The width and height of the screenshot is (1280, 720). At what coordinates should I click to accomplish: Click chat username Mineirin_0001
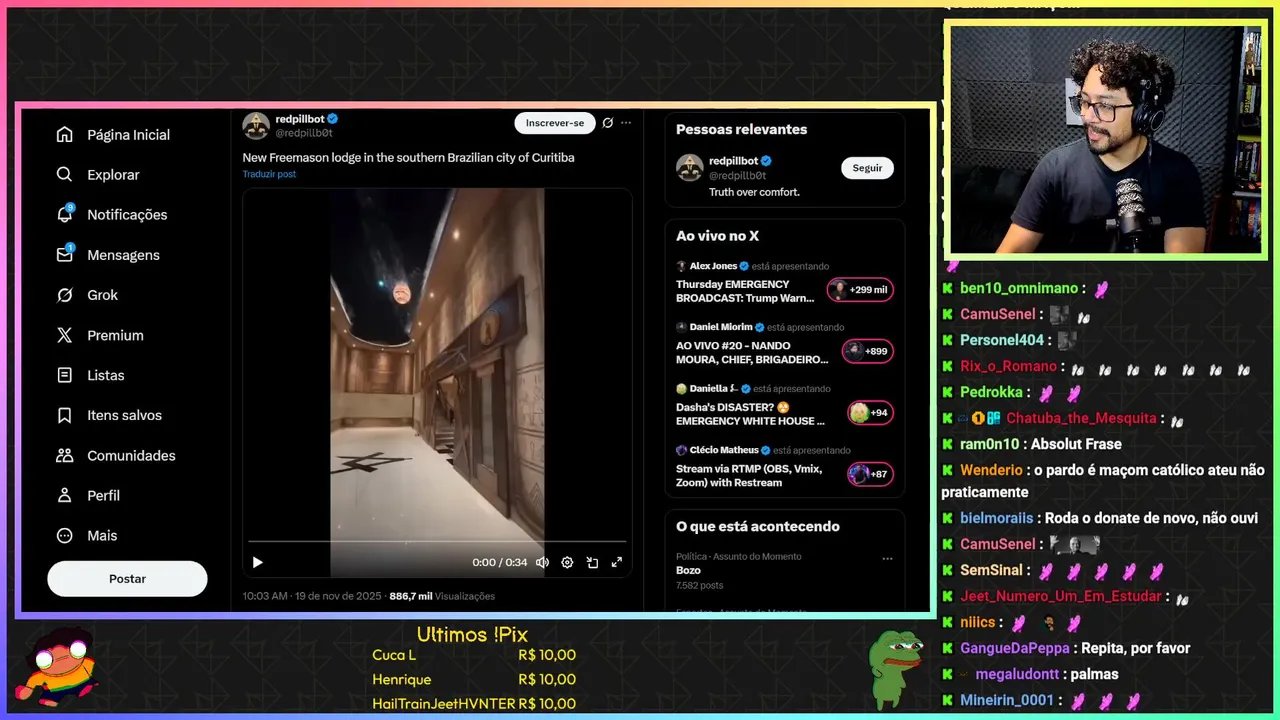point(1007,700)
